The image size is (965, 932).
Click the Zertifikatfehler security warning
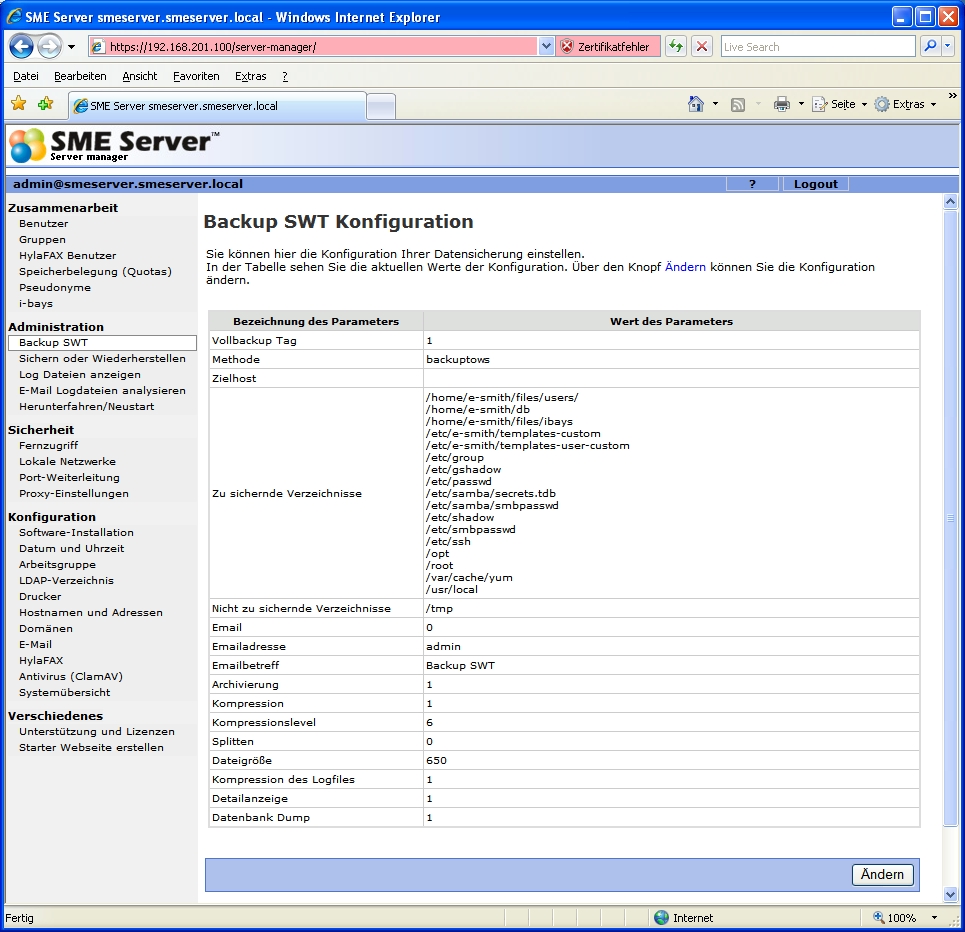(608, 47)
